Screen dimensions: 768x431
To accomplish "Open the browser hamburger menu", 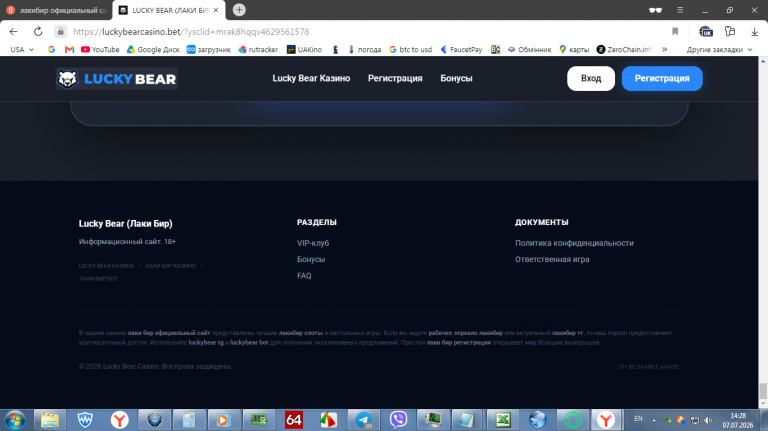I will 680,10.
